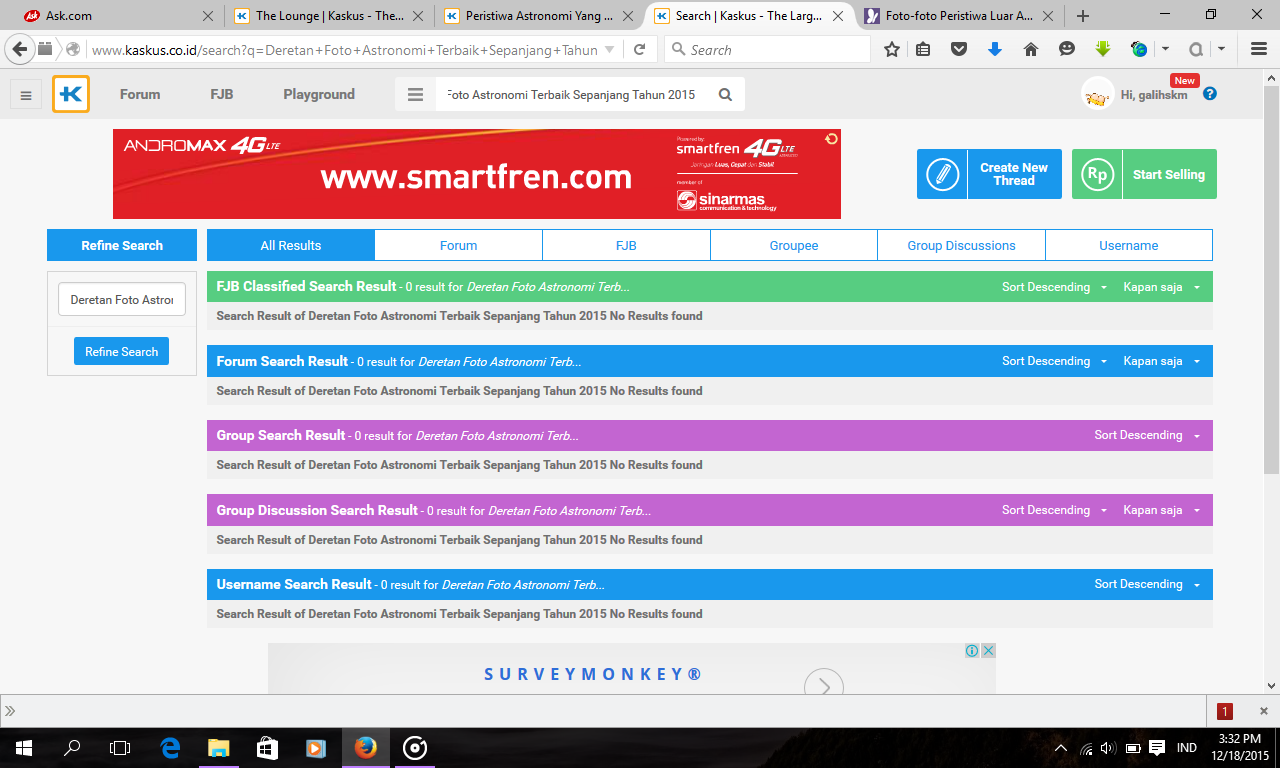Switch to the Group Discussions tab
Viewport: 1280px width, 768px height.
[961, 245]
